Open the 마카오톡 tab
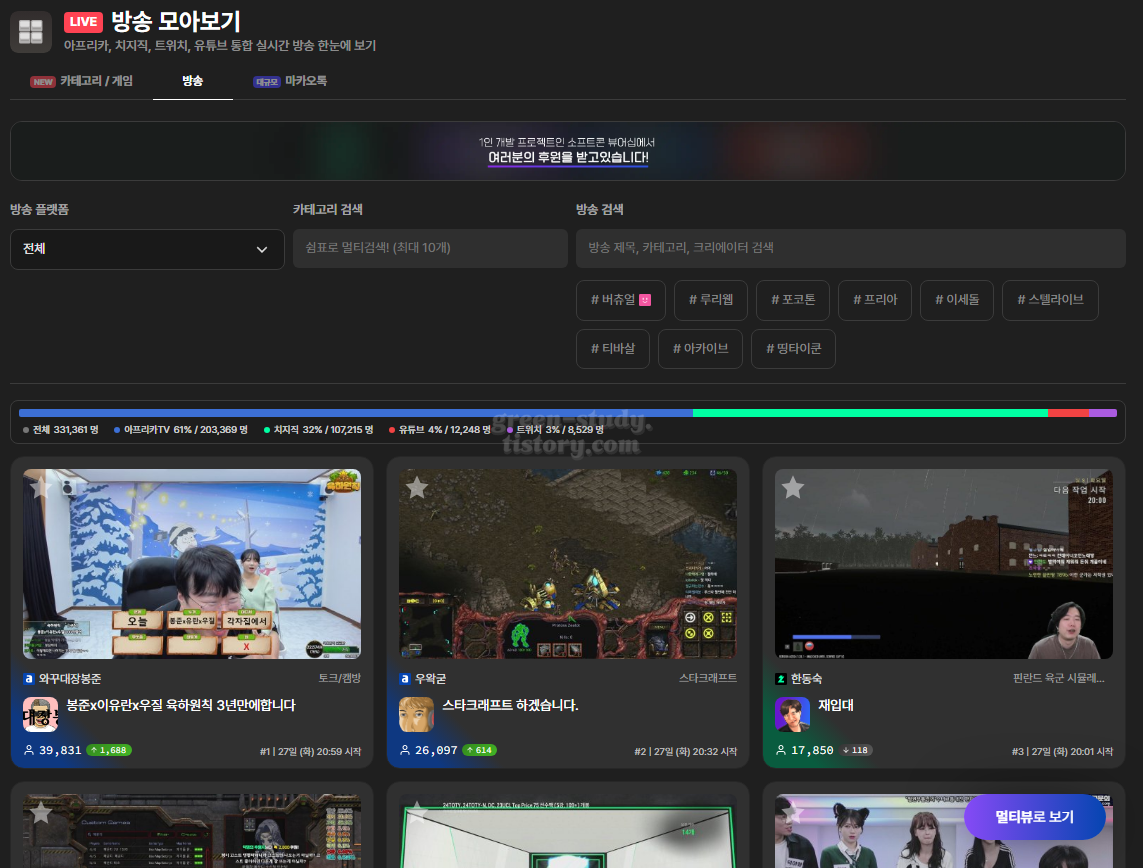1143x868 pixels. pyautogui.click(x=290, y=81)
